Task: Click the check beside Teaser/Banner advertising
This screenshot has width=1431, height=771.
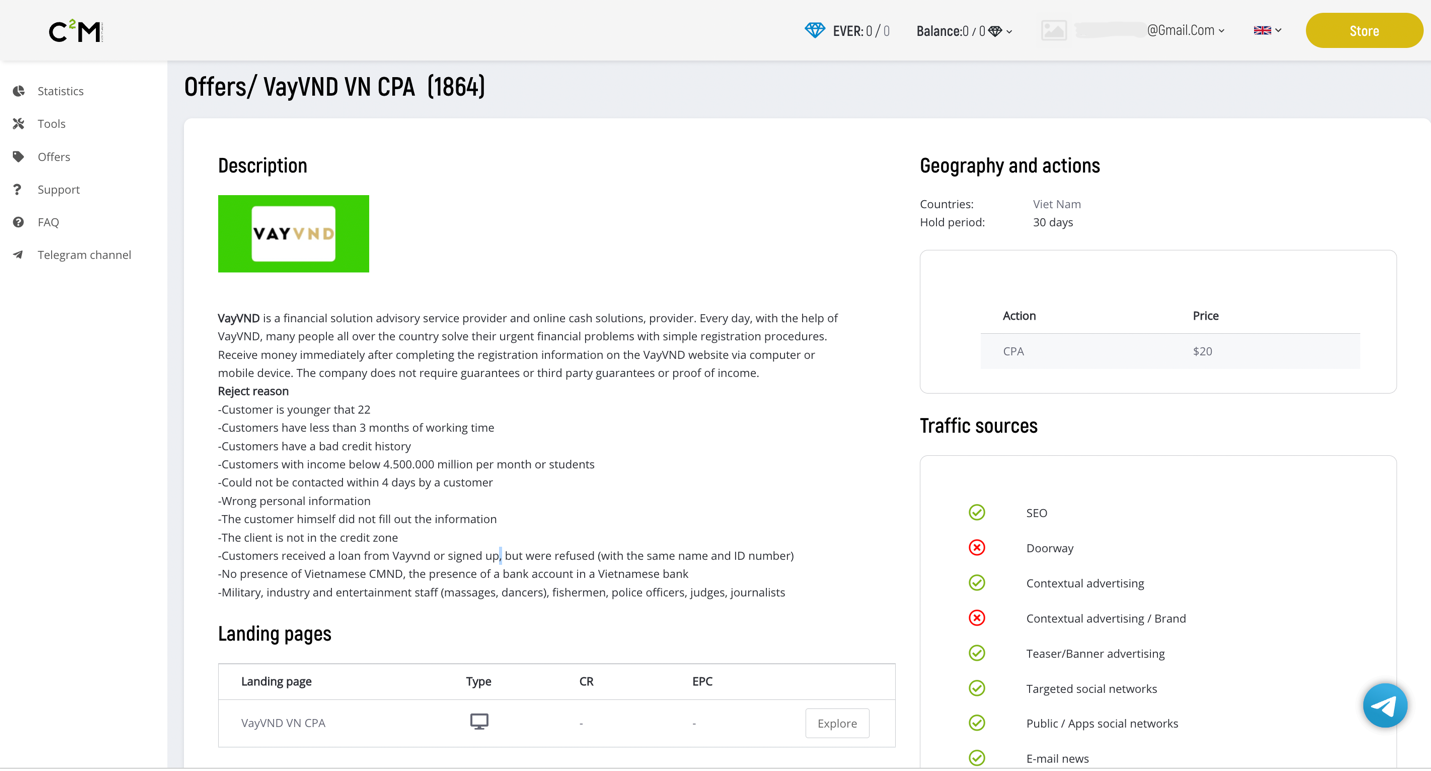Action: [x=977, y=653]
